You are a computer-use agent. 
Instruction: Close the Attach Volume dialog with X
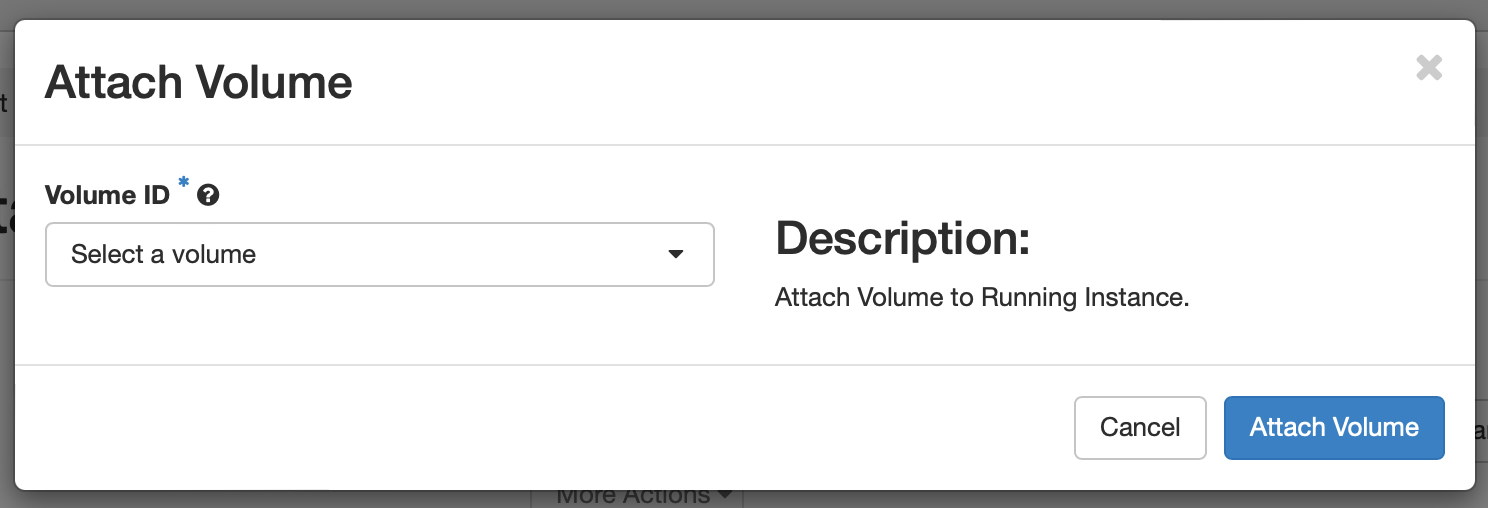tap(1429, 68)
